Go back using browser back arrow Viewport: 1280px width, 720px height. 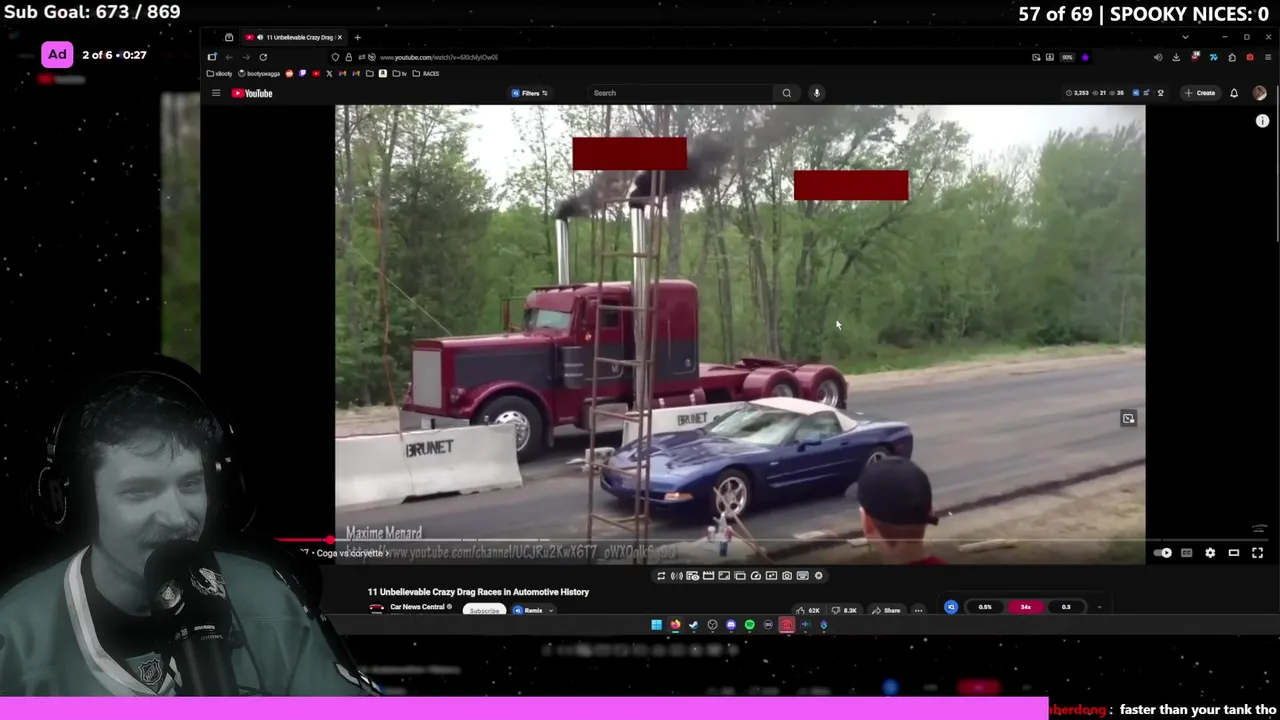(x=229, y=57)
